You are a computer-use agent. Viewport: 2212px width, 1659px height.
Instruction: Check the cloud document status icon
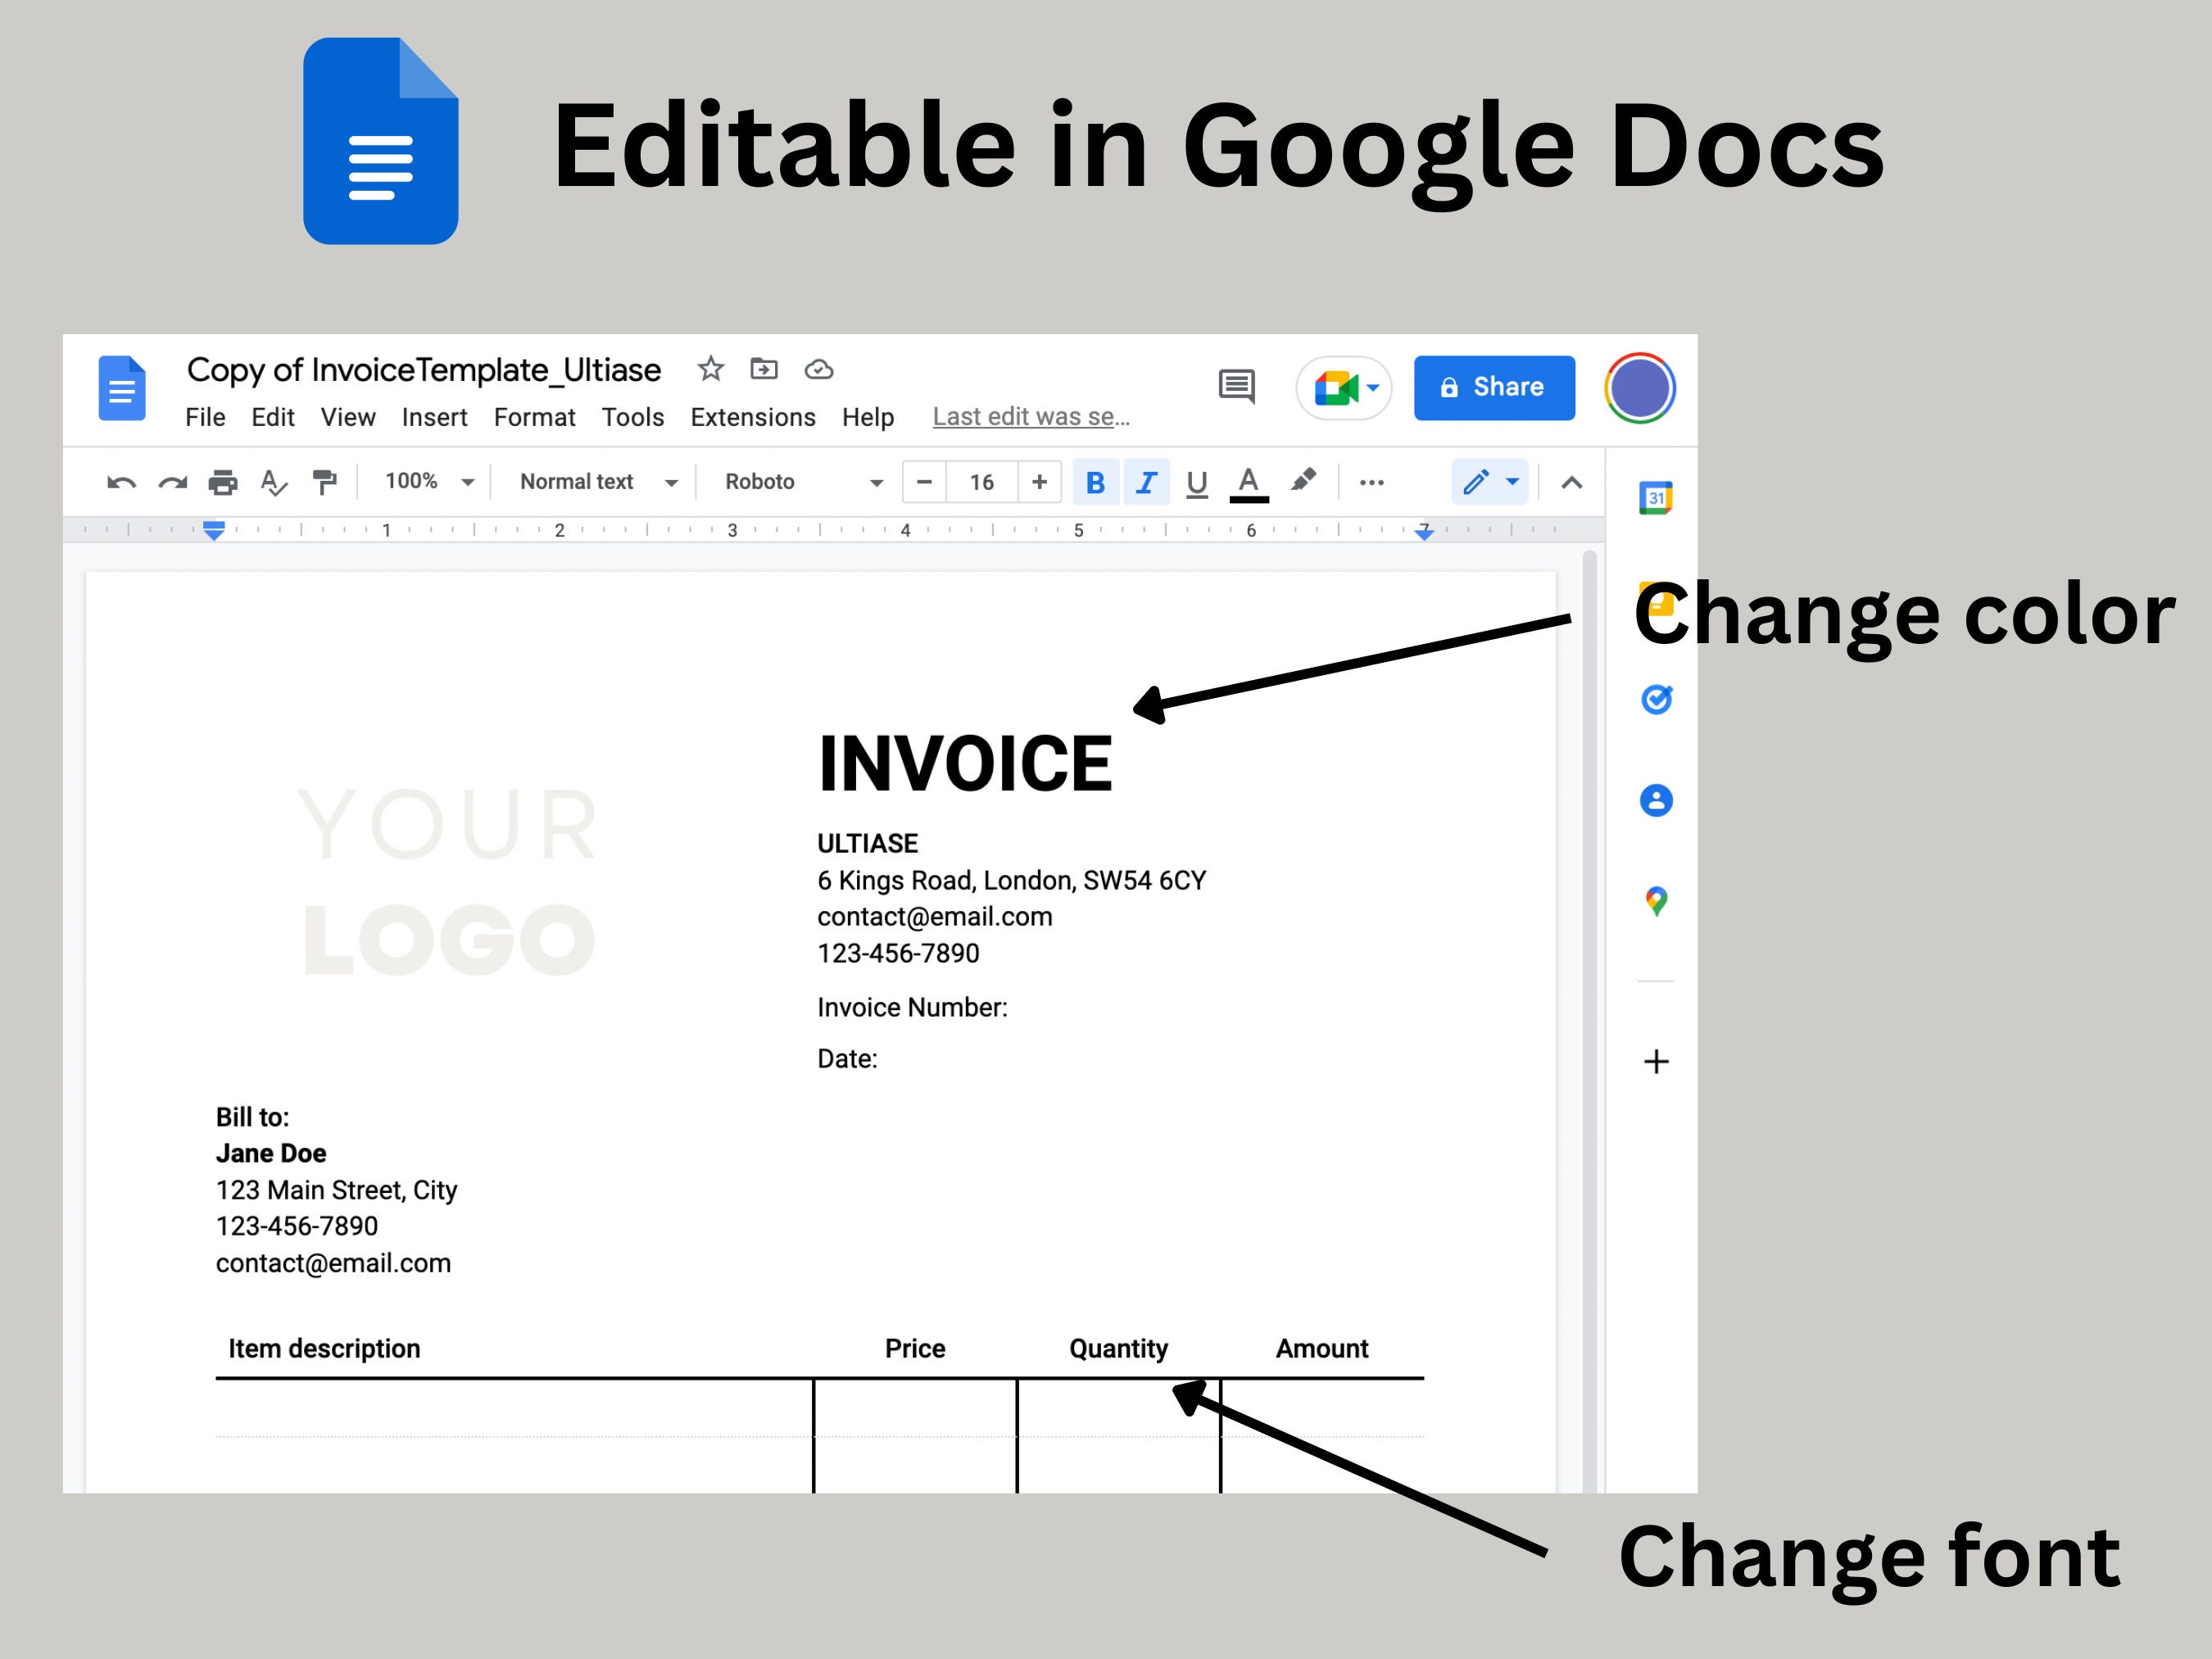coord(819,370)
